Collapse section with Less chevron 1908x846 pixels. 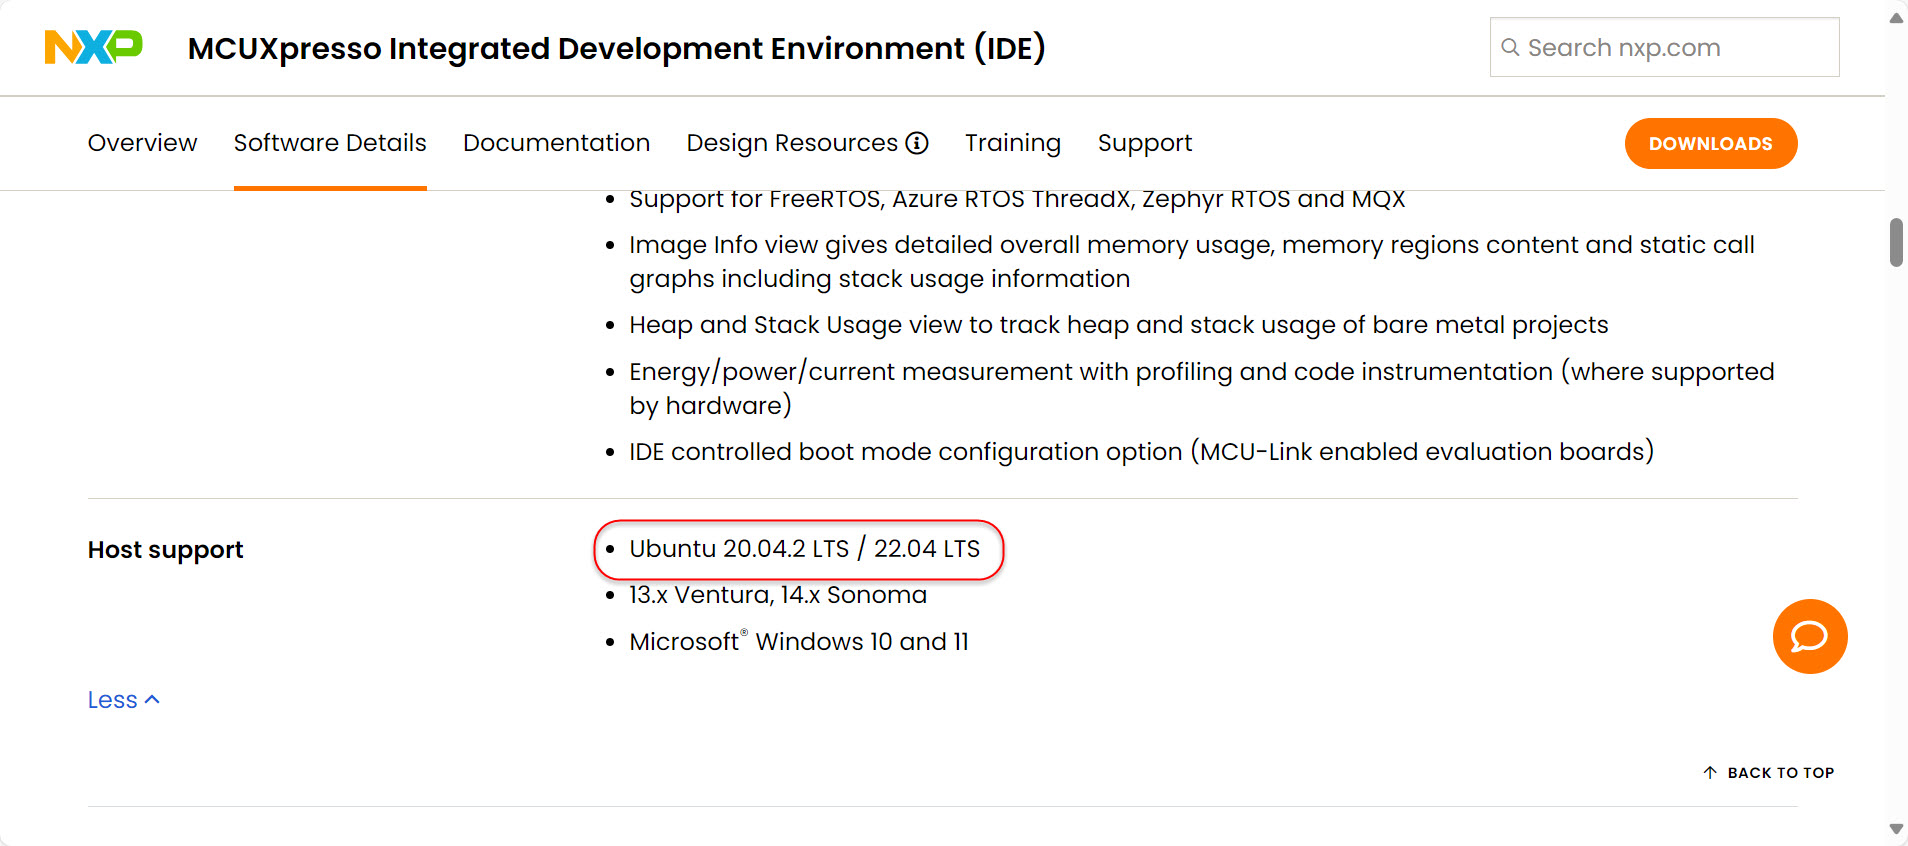coord(152,700)
